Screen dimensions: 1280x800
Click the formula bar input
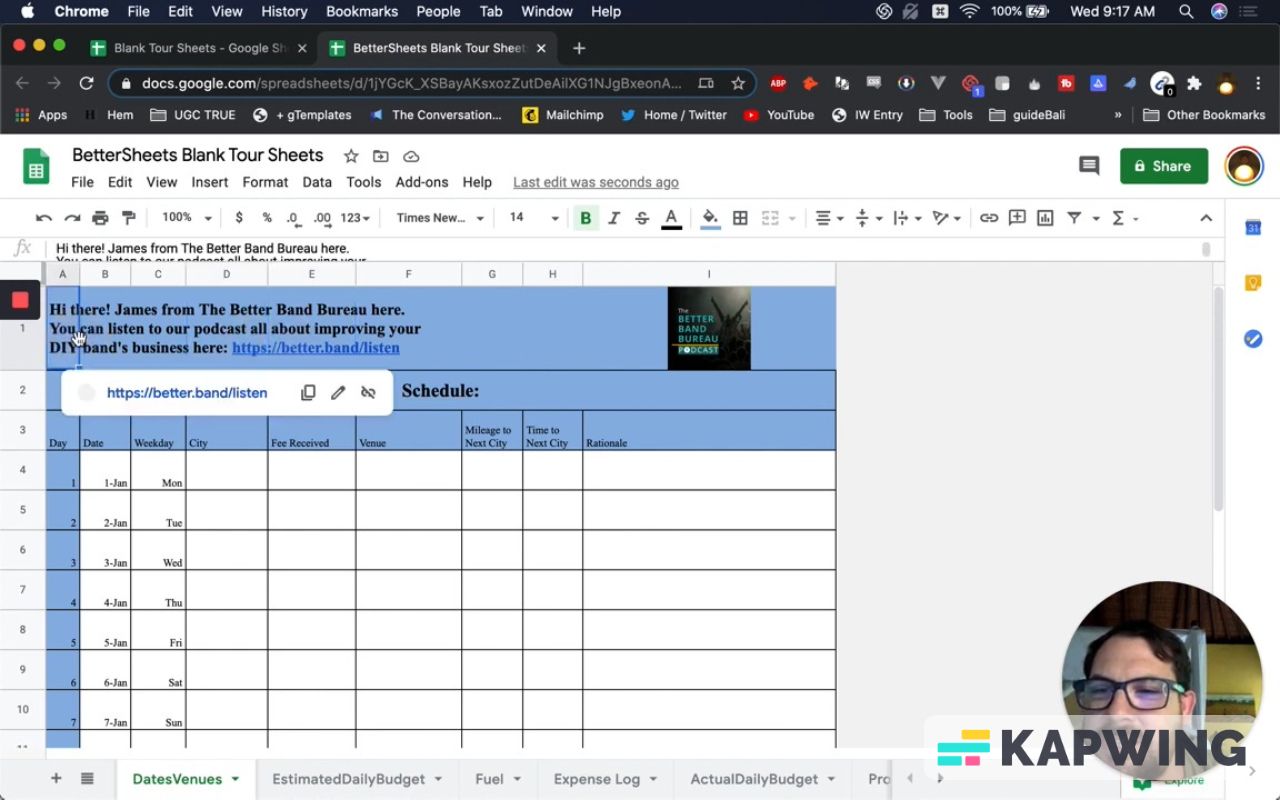pyautogui.click(x=625, y=249)
